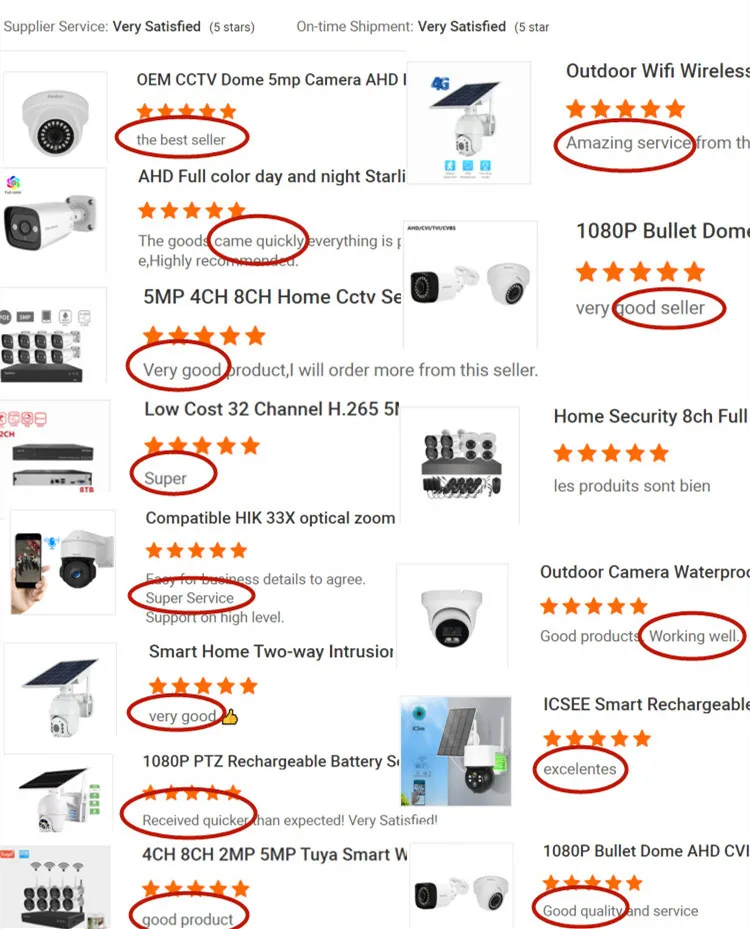Open the ICSEE rechargeable camera image
The image size is (750, 929).
[456, 751]
